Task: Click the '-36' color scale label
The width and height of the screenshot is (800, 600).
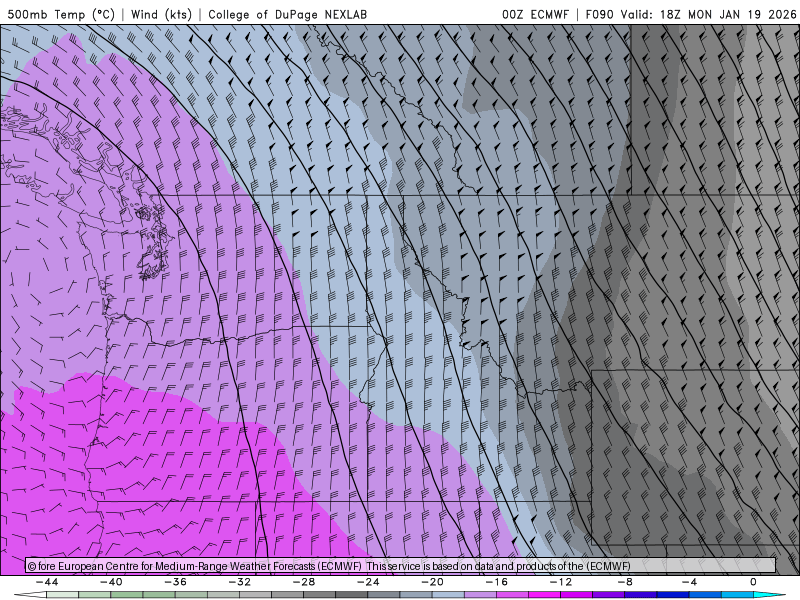Action: (176, 582)
